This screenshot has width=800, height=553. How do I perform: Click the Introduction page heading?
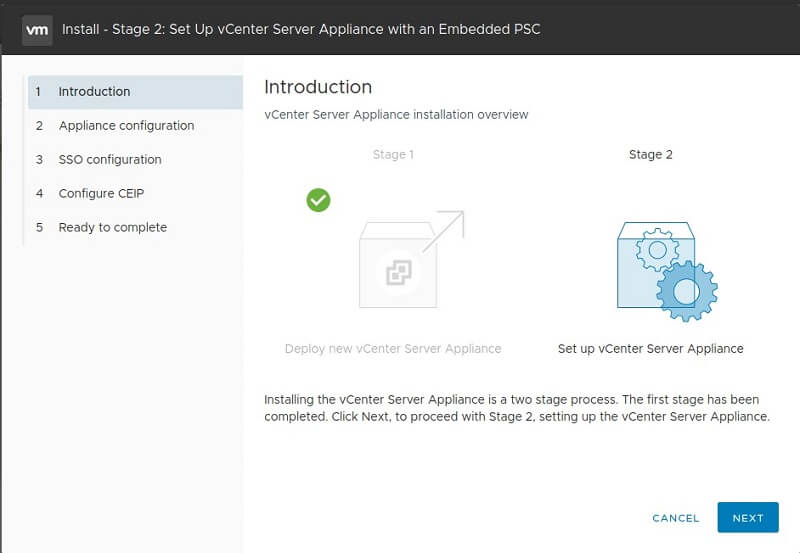(x=318, y=87)
